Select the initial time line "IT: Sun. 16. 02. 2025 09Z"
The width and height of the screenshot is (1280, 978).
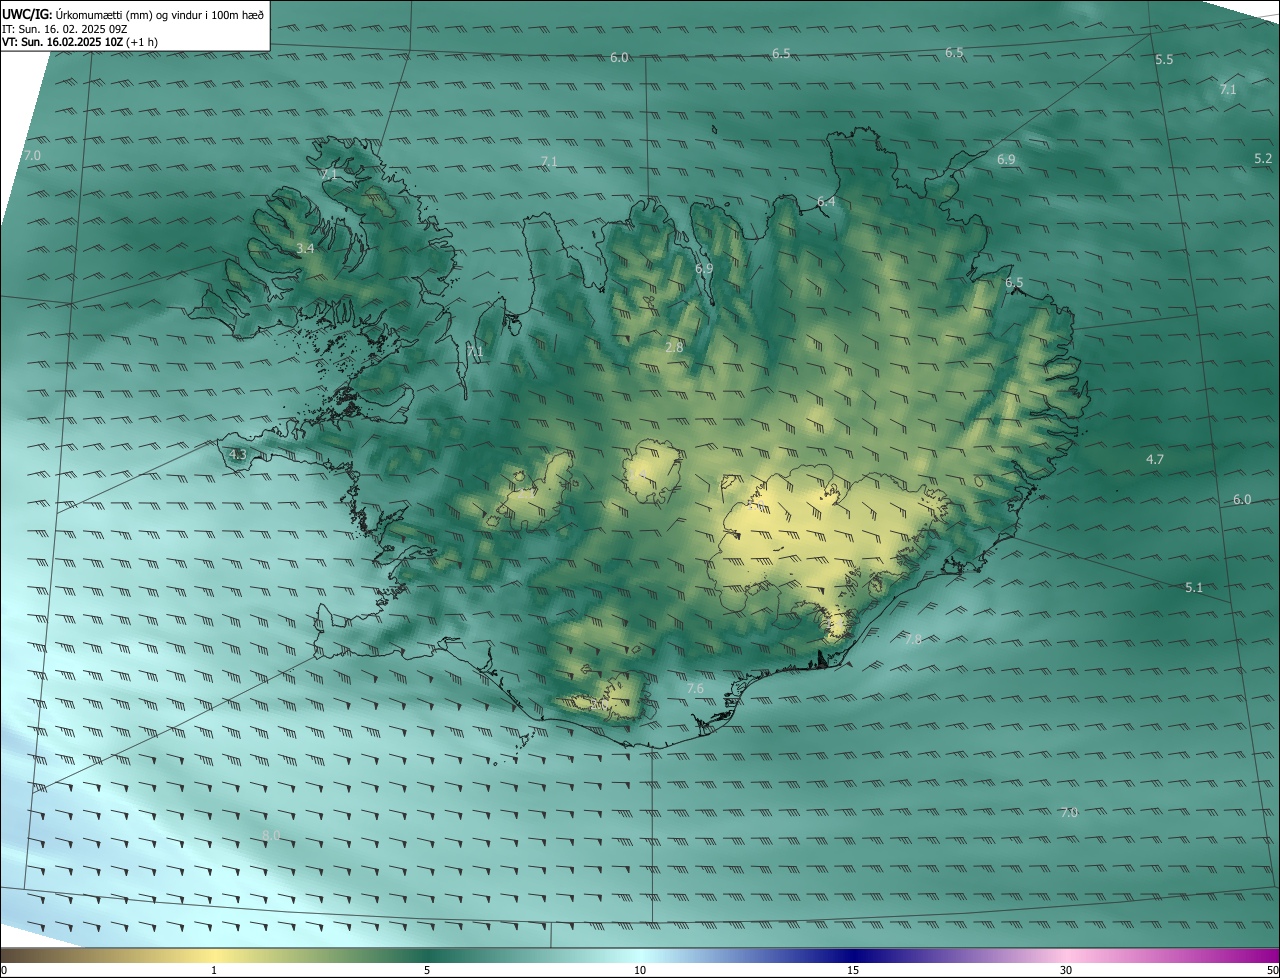[64, 28]
